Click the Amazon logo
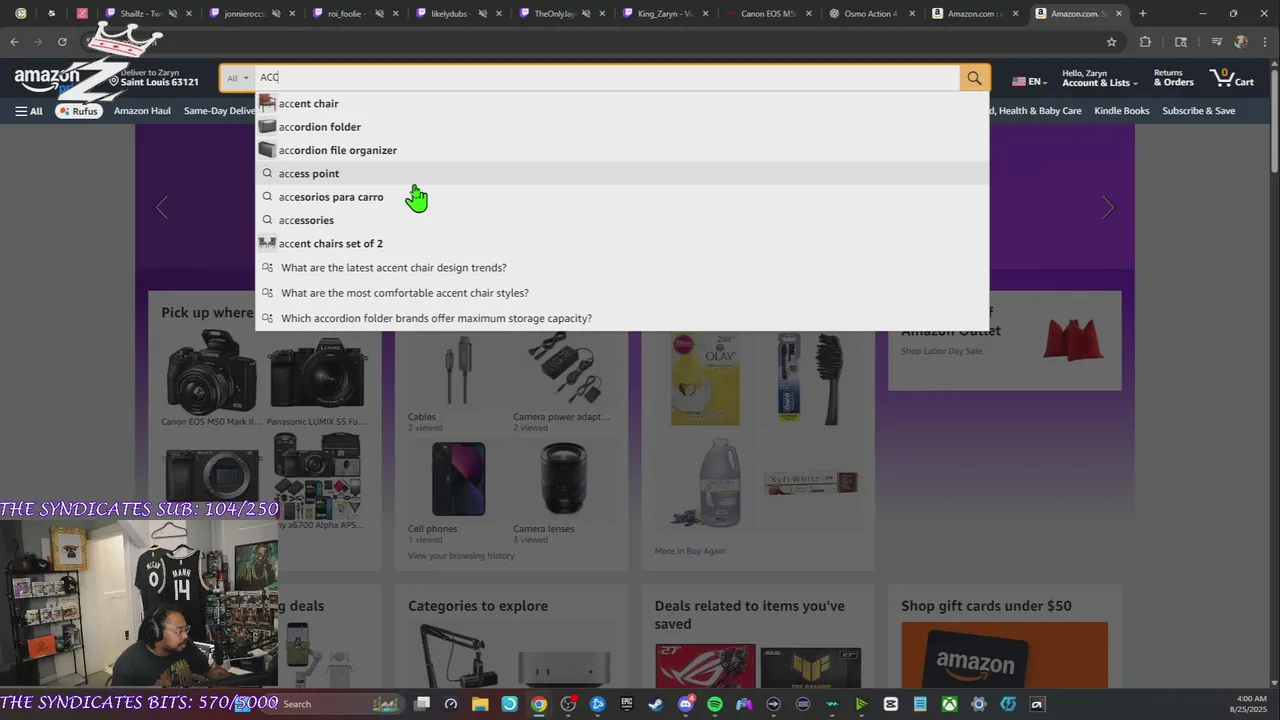Screen dimensions: 1280x720 48,78
